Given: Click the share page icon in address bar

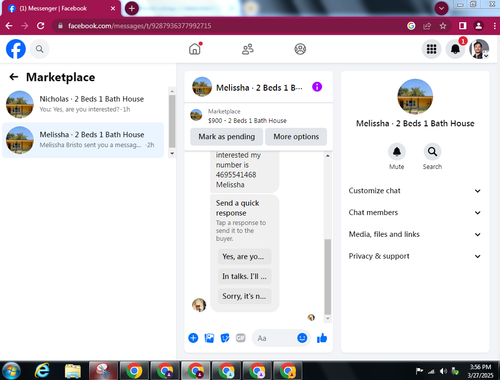Looking at the screenshot, I should [427, 26].
